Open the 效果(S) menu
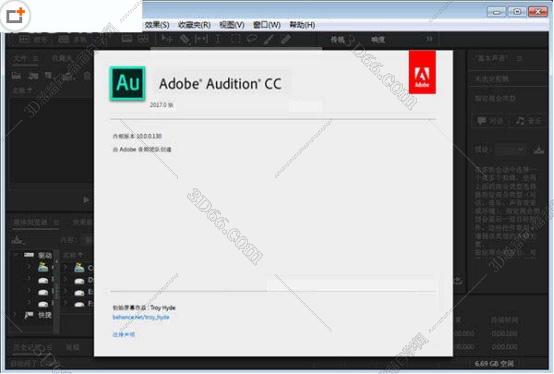The height and width of the screenshot is (374, 554). point(157,25)
